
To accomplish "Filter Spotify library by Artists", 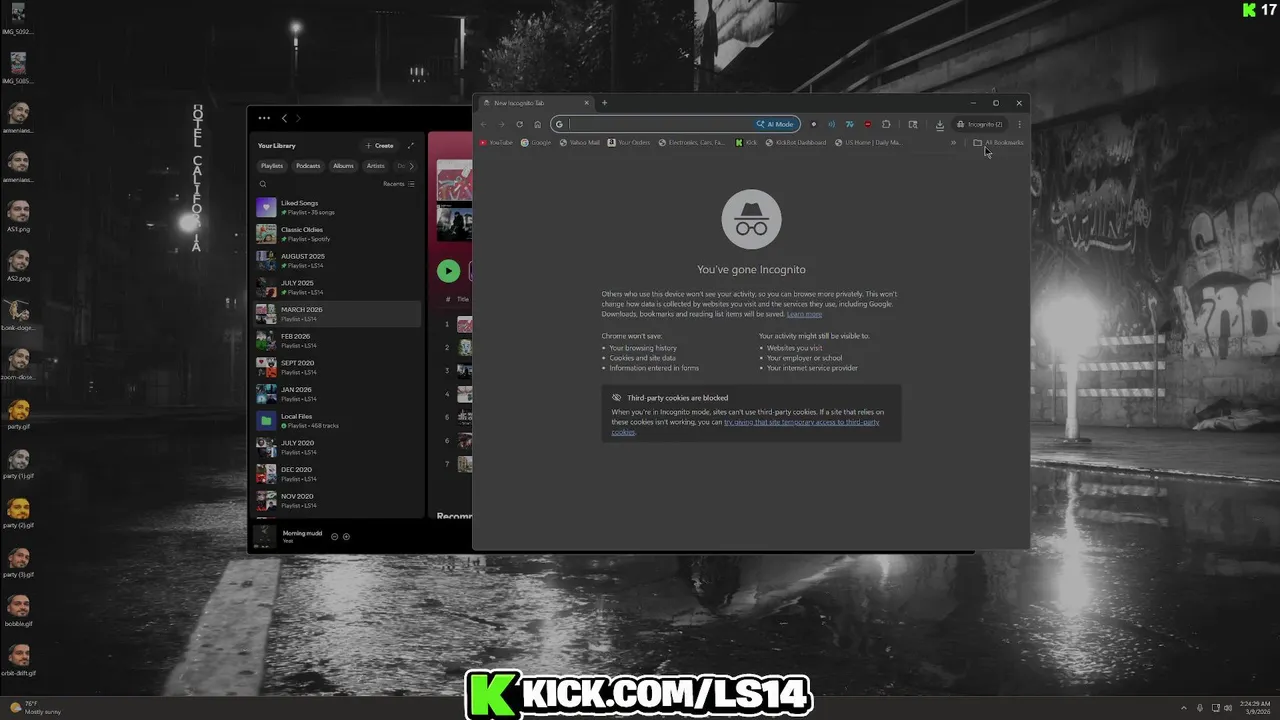I will point(375,166).
